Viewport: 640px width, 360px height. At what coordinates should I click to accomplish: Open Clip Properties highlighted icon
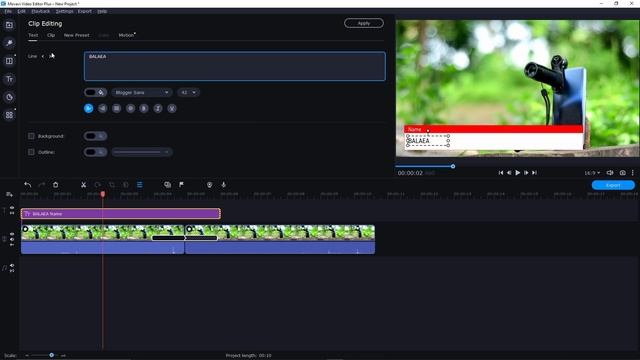pyautogui.click(x=140, y=185)
